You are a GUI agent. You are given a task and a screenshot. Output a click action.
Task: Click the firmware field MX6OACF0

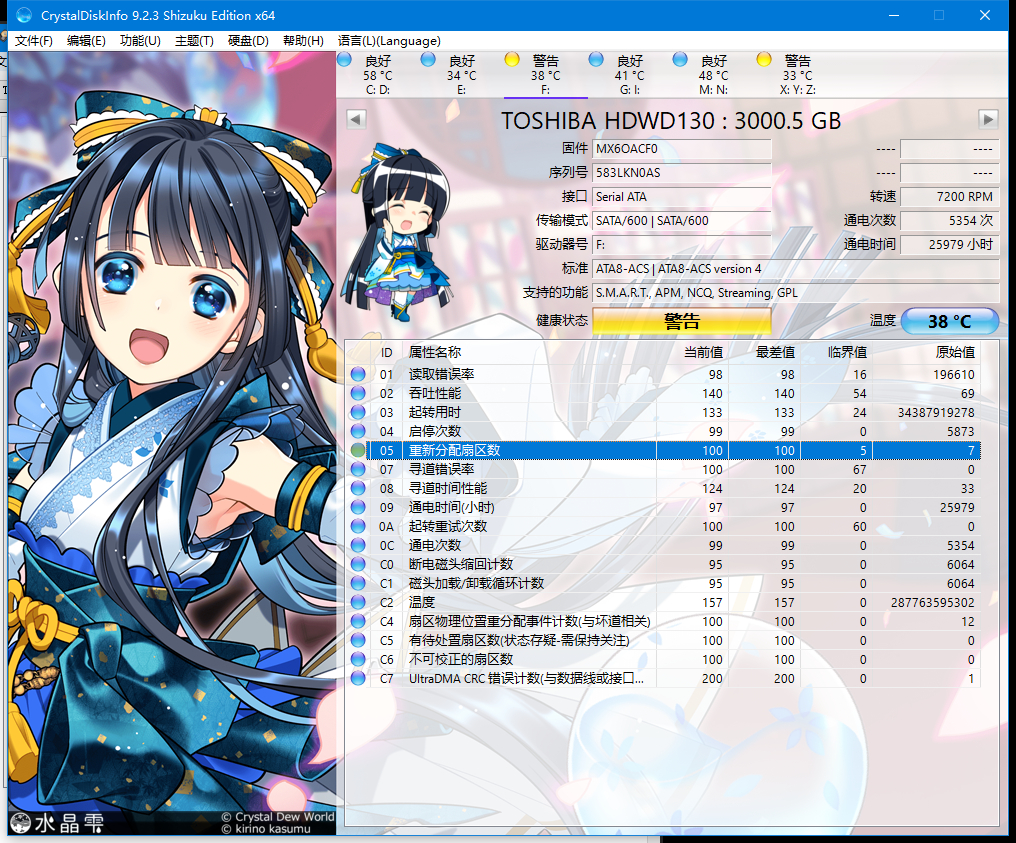click(682, 148)
